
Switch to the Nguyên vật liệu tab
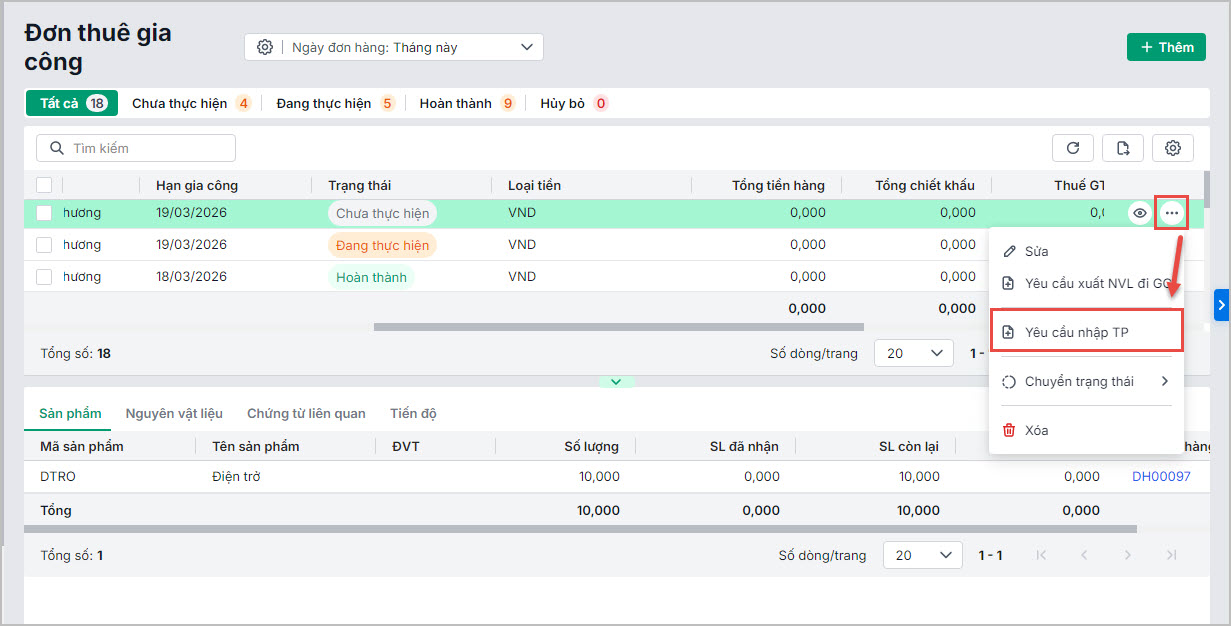click(174, 413)
